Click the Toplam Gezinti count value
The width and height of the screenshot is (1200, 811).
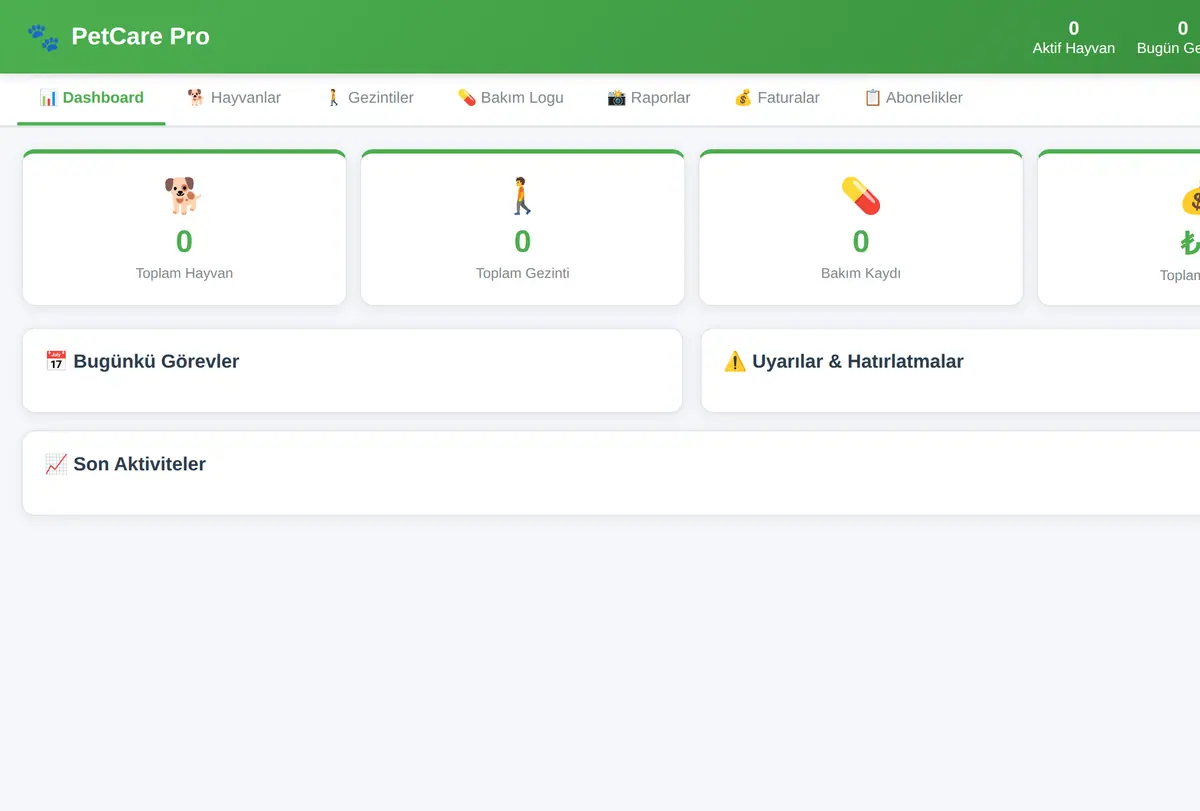click(522, 242)
